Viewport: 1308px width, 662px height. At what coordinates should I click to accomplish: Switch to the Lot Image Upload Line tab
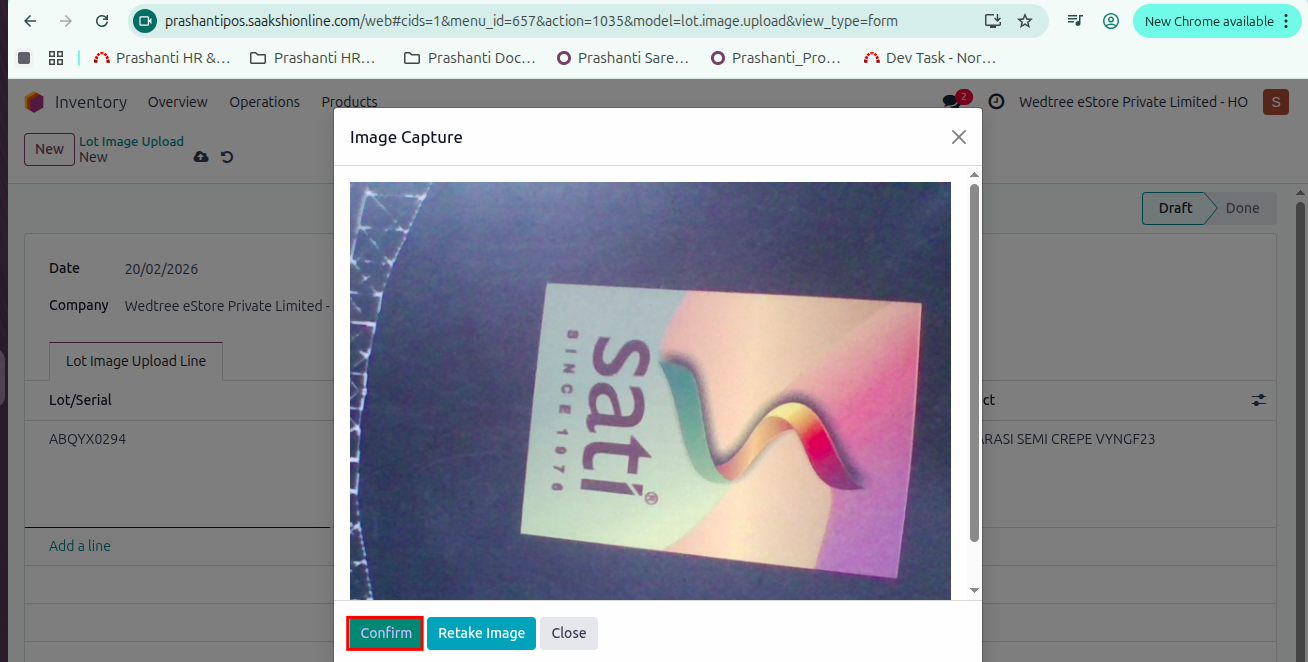[135, 361]
